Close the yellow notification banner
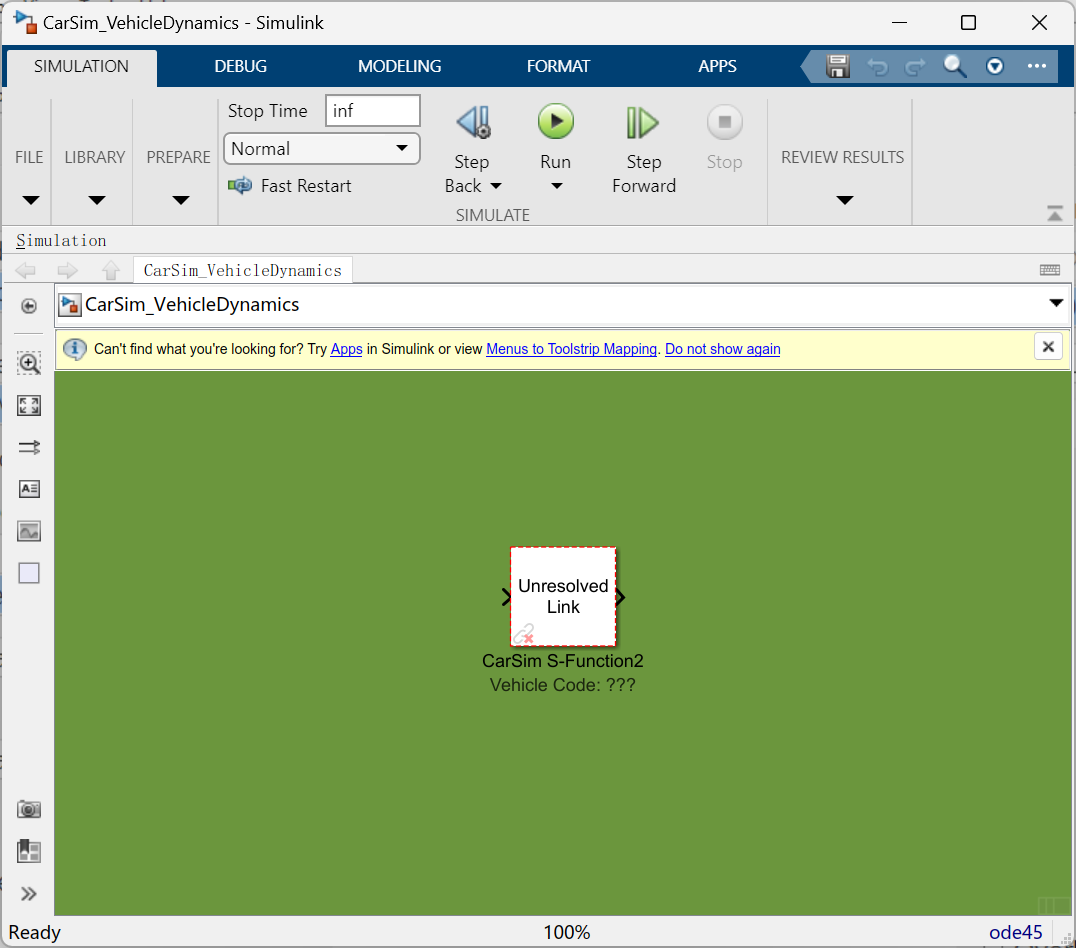1076x948 pixels. click(x=1048, y=347)
